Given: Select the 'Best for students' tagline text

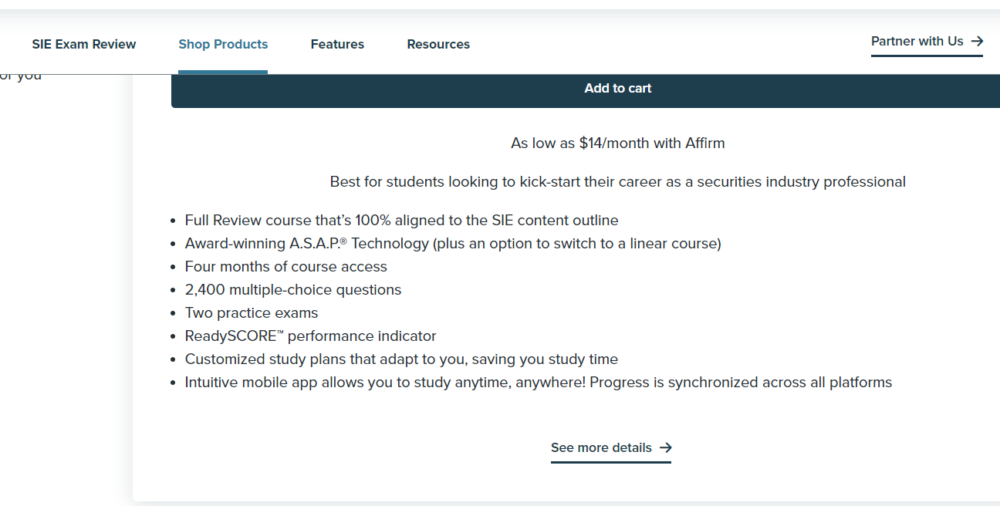Looking at the screenshot, I should [x=617, y=182].
